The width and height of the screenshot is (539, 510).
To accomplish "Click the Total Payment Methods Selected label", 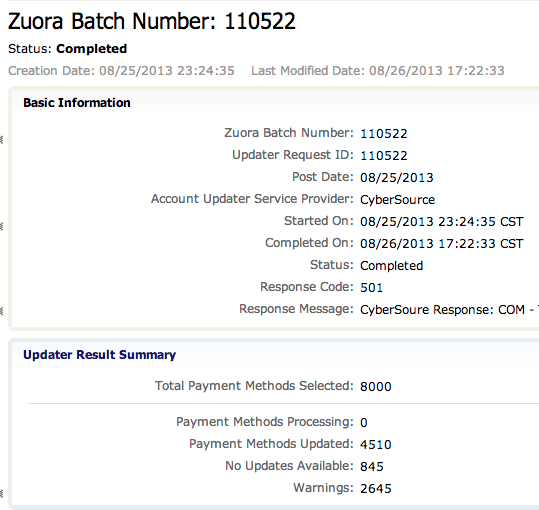I will [254, 386].
